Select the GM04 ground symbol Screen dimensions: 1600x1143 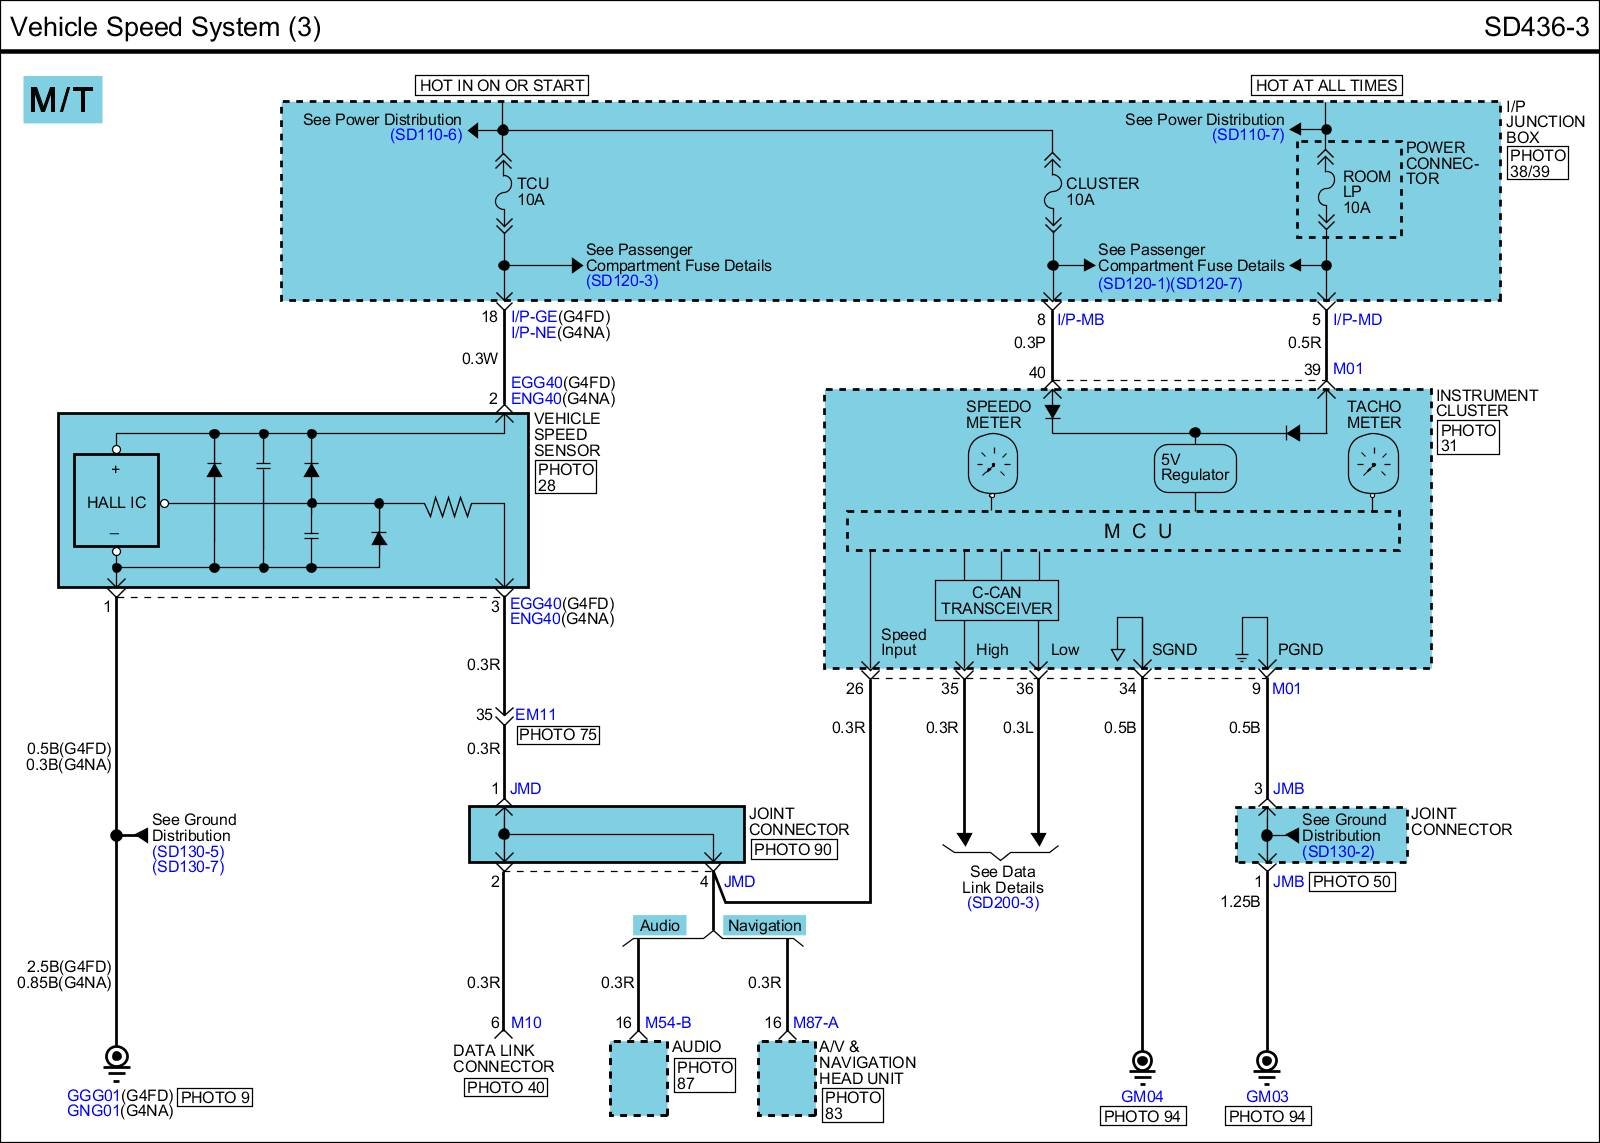pos(1141,1063)
